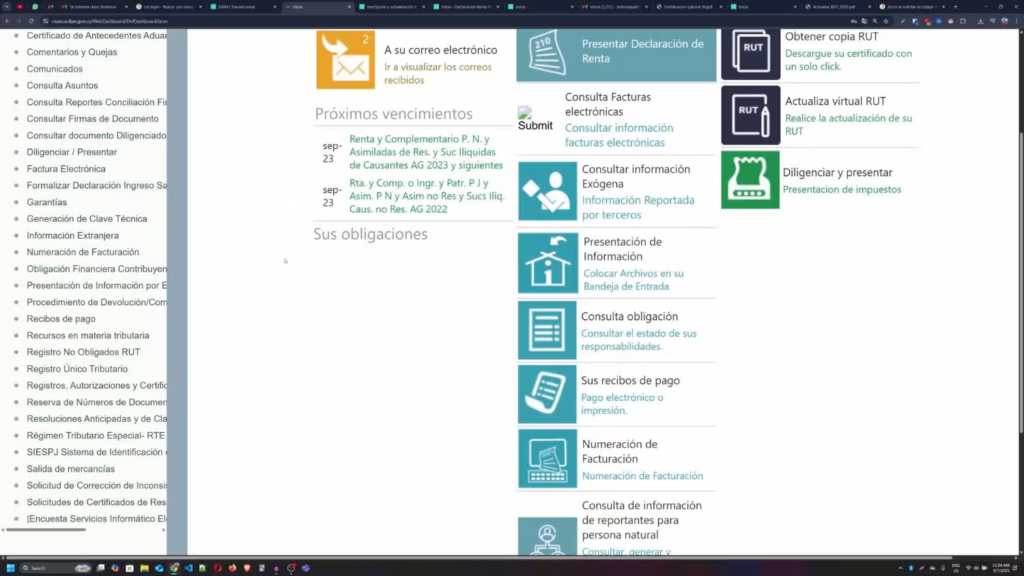
Task: Click Realice la actualización de su RUT link
Action: pyautogui.click(x=848, y=124)
